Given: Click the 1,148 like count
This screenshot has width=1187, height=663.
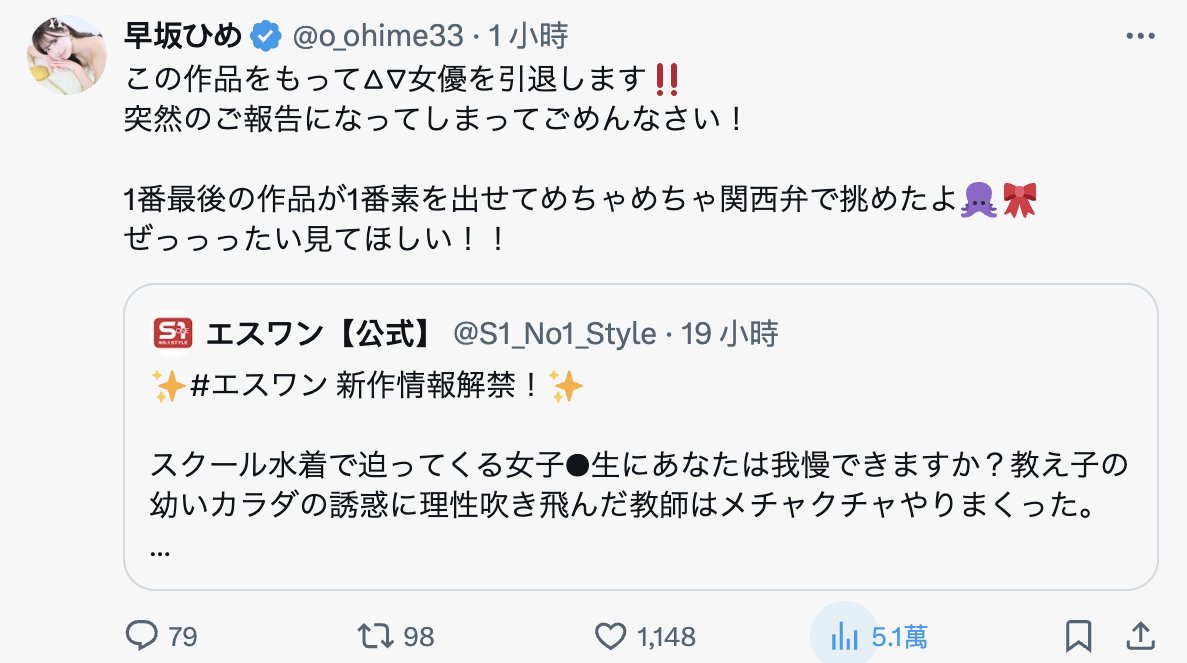Looking at the screenshot, I should click(665, 636).
